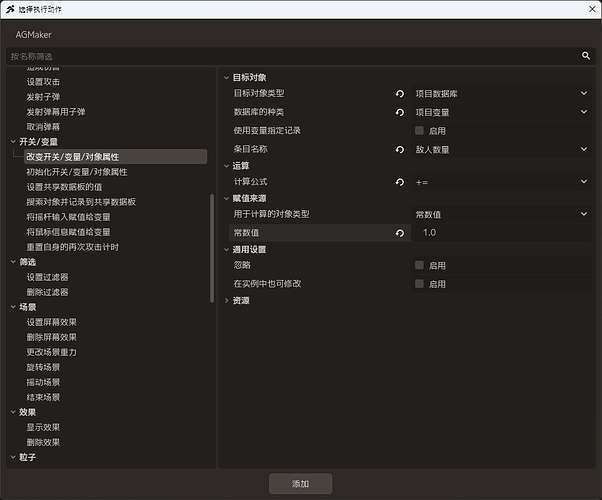The height and width of the screenshot is (500, 602).
Task: Select 显示效果 action
Action: [43, 427]
